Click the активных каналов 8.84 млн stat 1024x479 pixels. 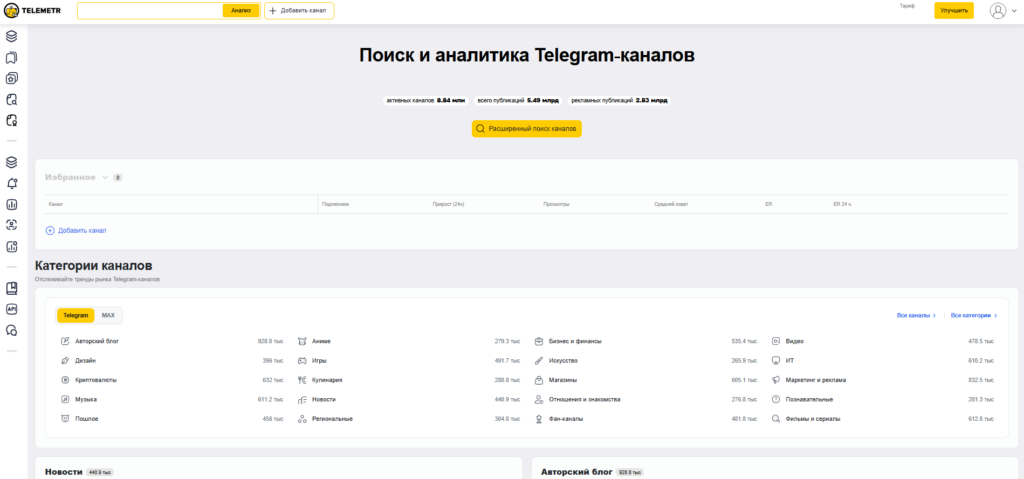coord(425,101)
